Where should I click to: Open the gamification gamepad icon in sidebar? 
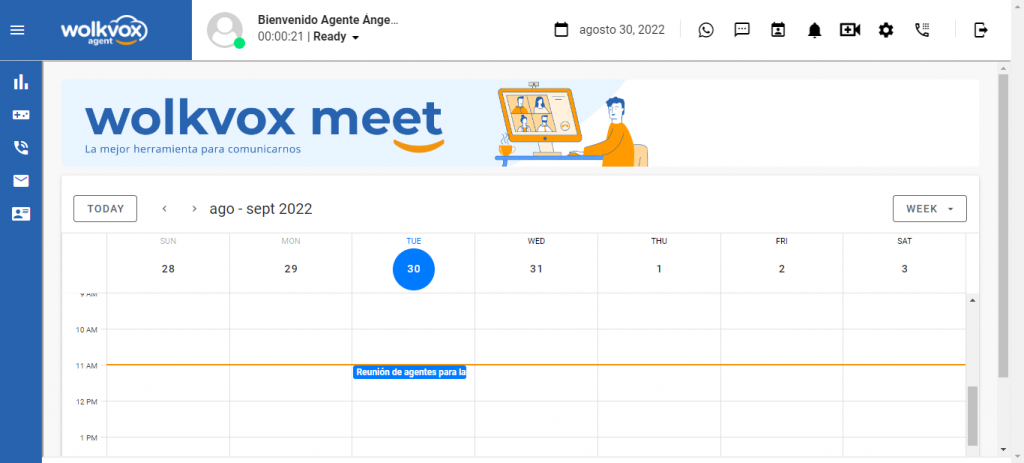coord(21,115)
